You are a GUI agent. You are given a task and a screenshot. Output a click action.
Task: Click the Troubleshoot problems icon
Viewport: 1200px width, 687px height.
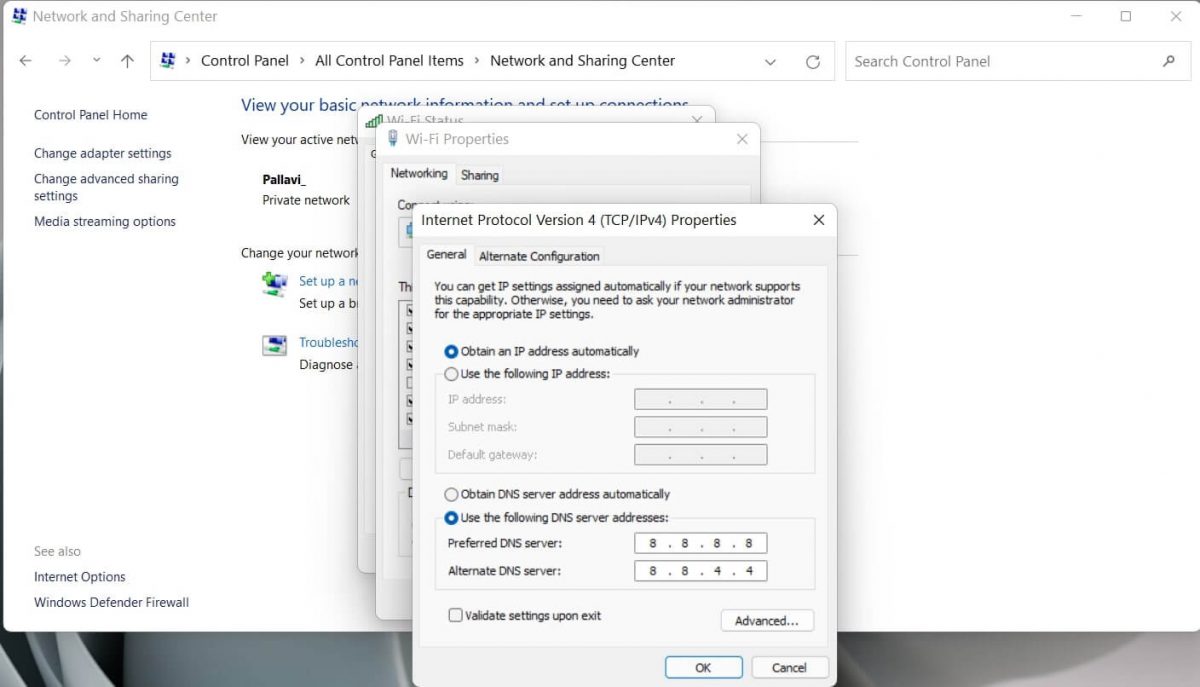(x=274, y=345)
